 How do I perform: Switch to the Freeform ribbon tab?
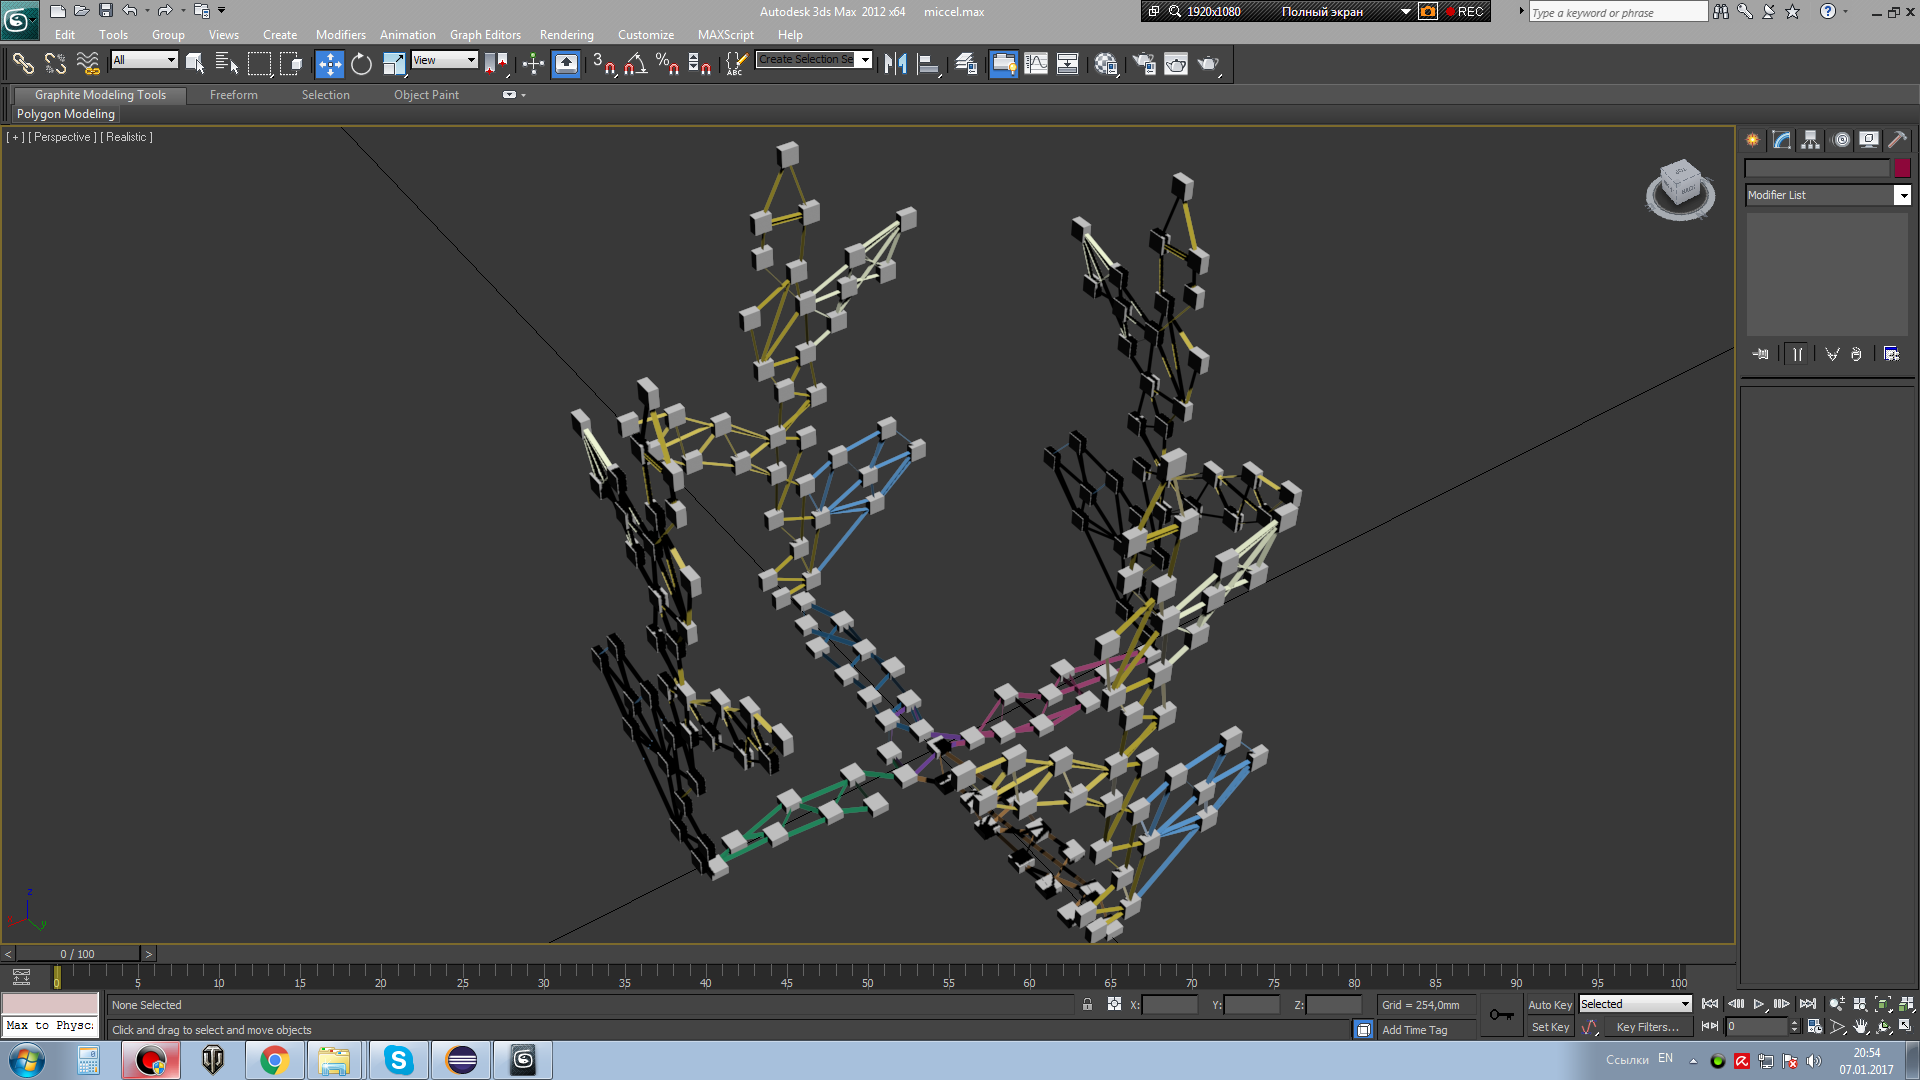[233, 95]
